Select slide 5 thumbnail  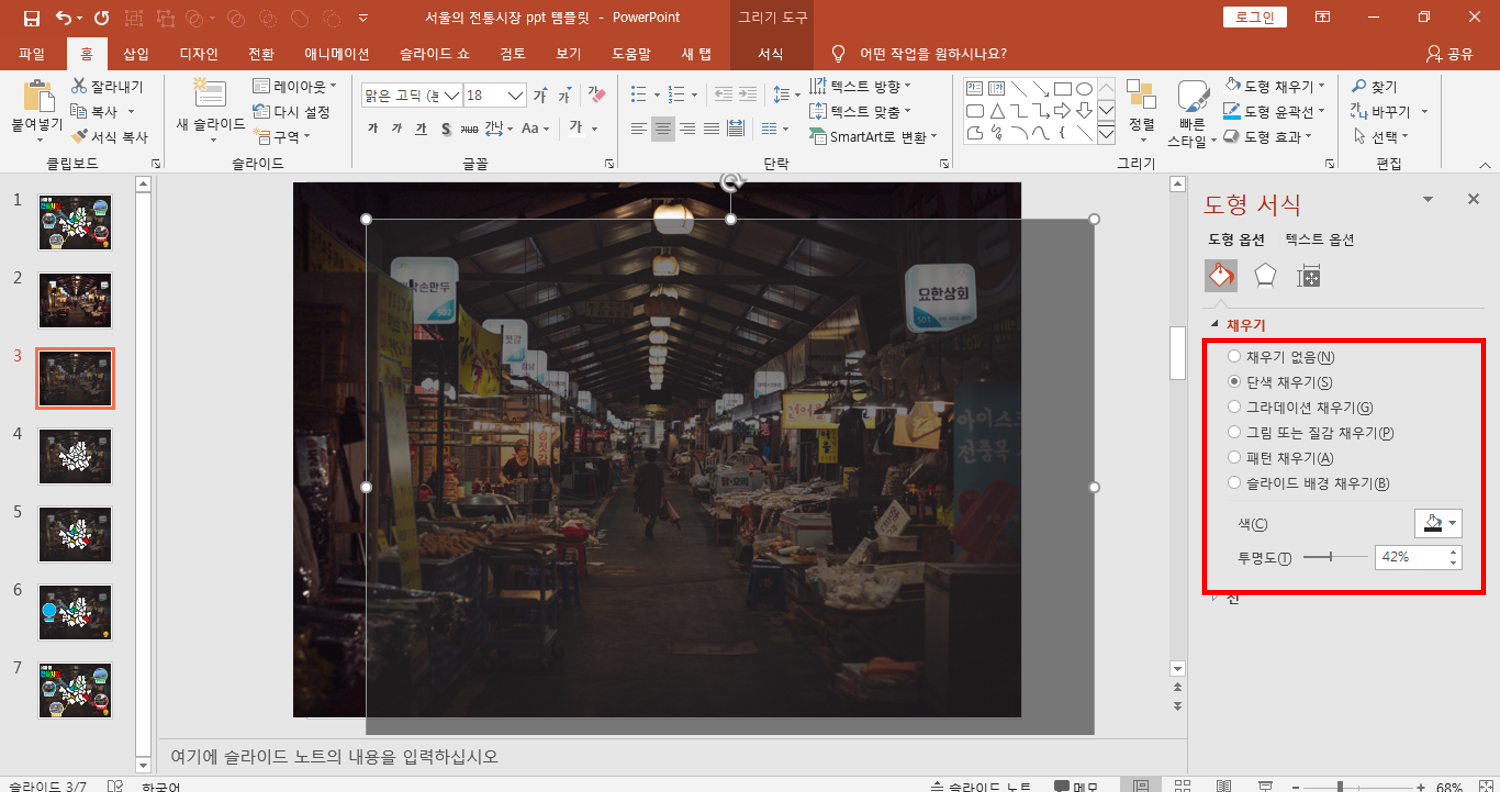pyautogui.click(x=76, y=534)
